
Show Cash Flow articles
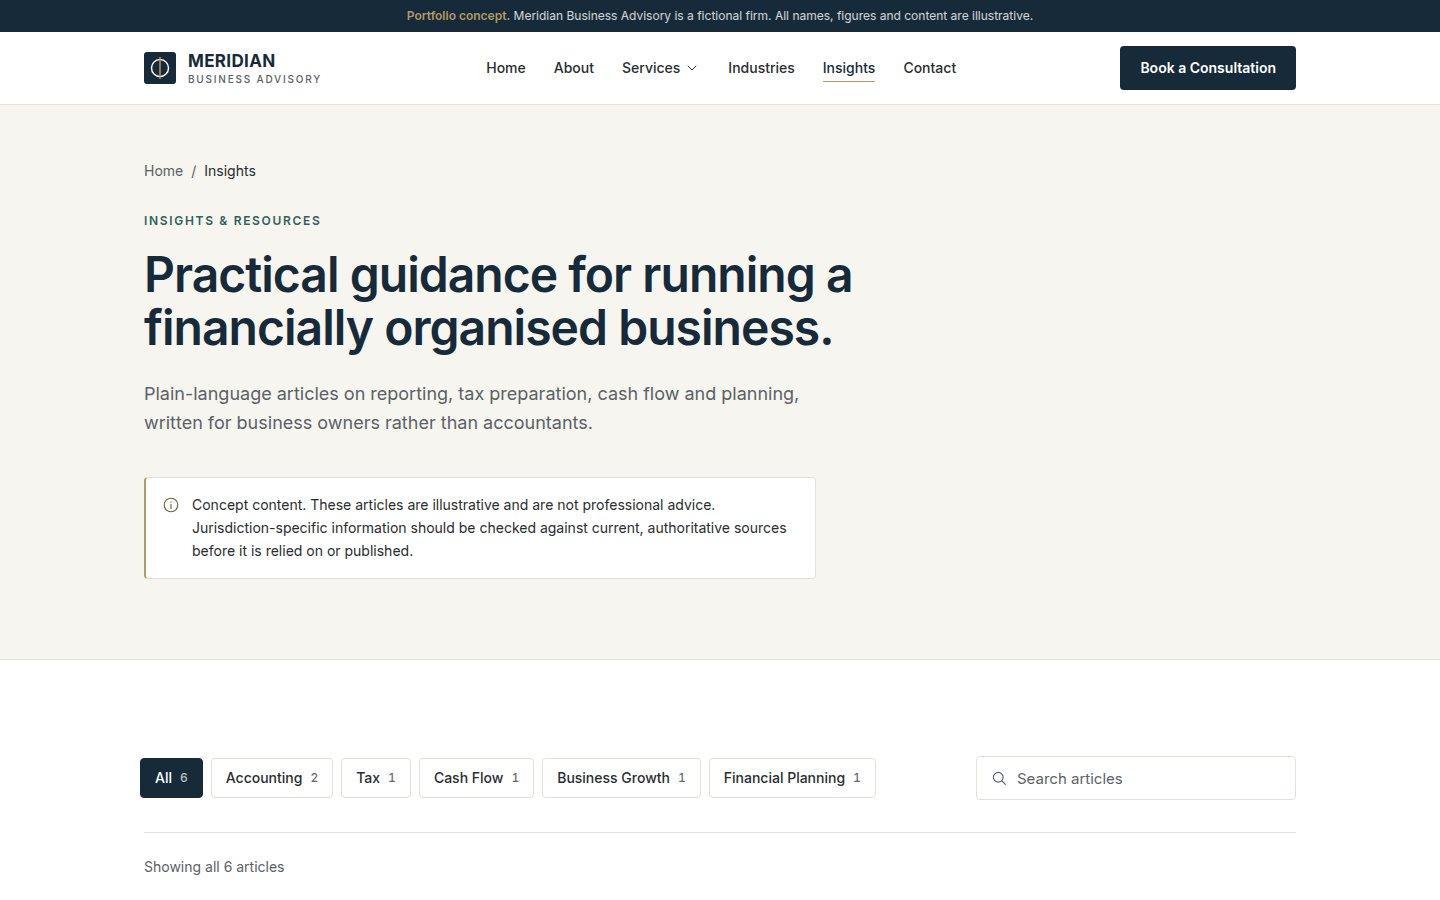476,778
